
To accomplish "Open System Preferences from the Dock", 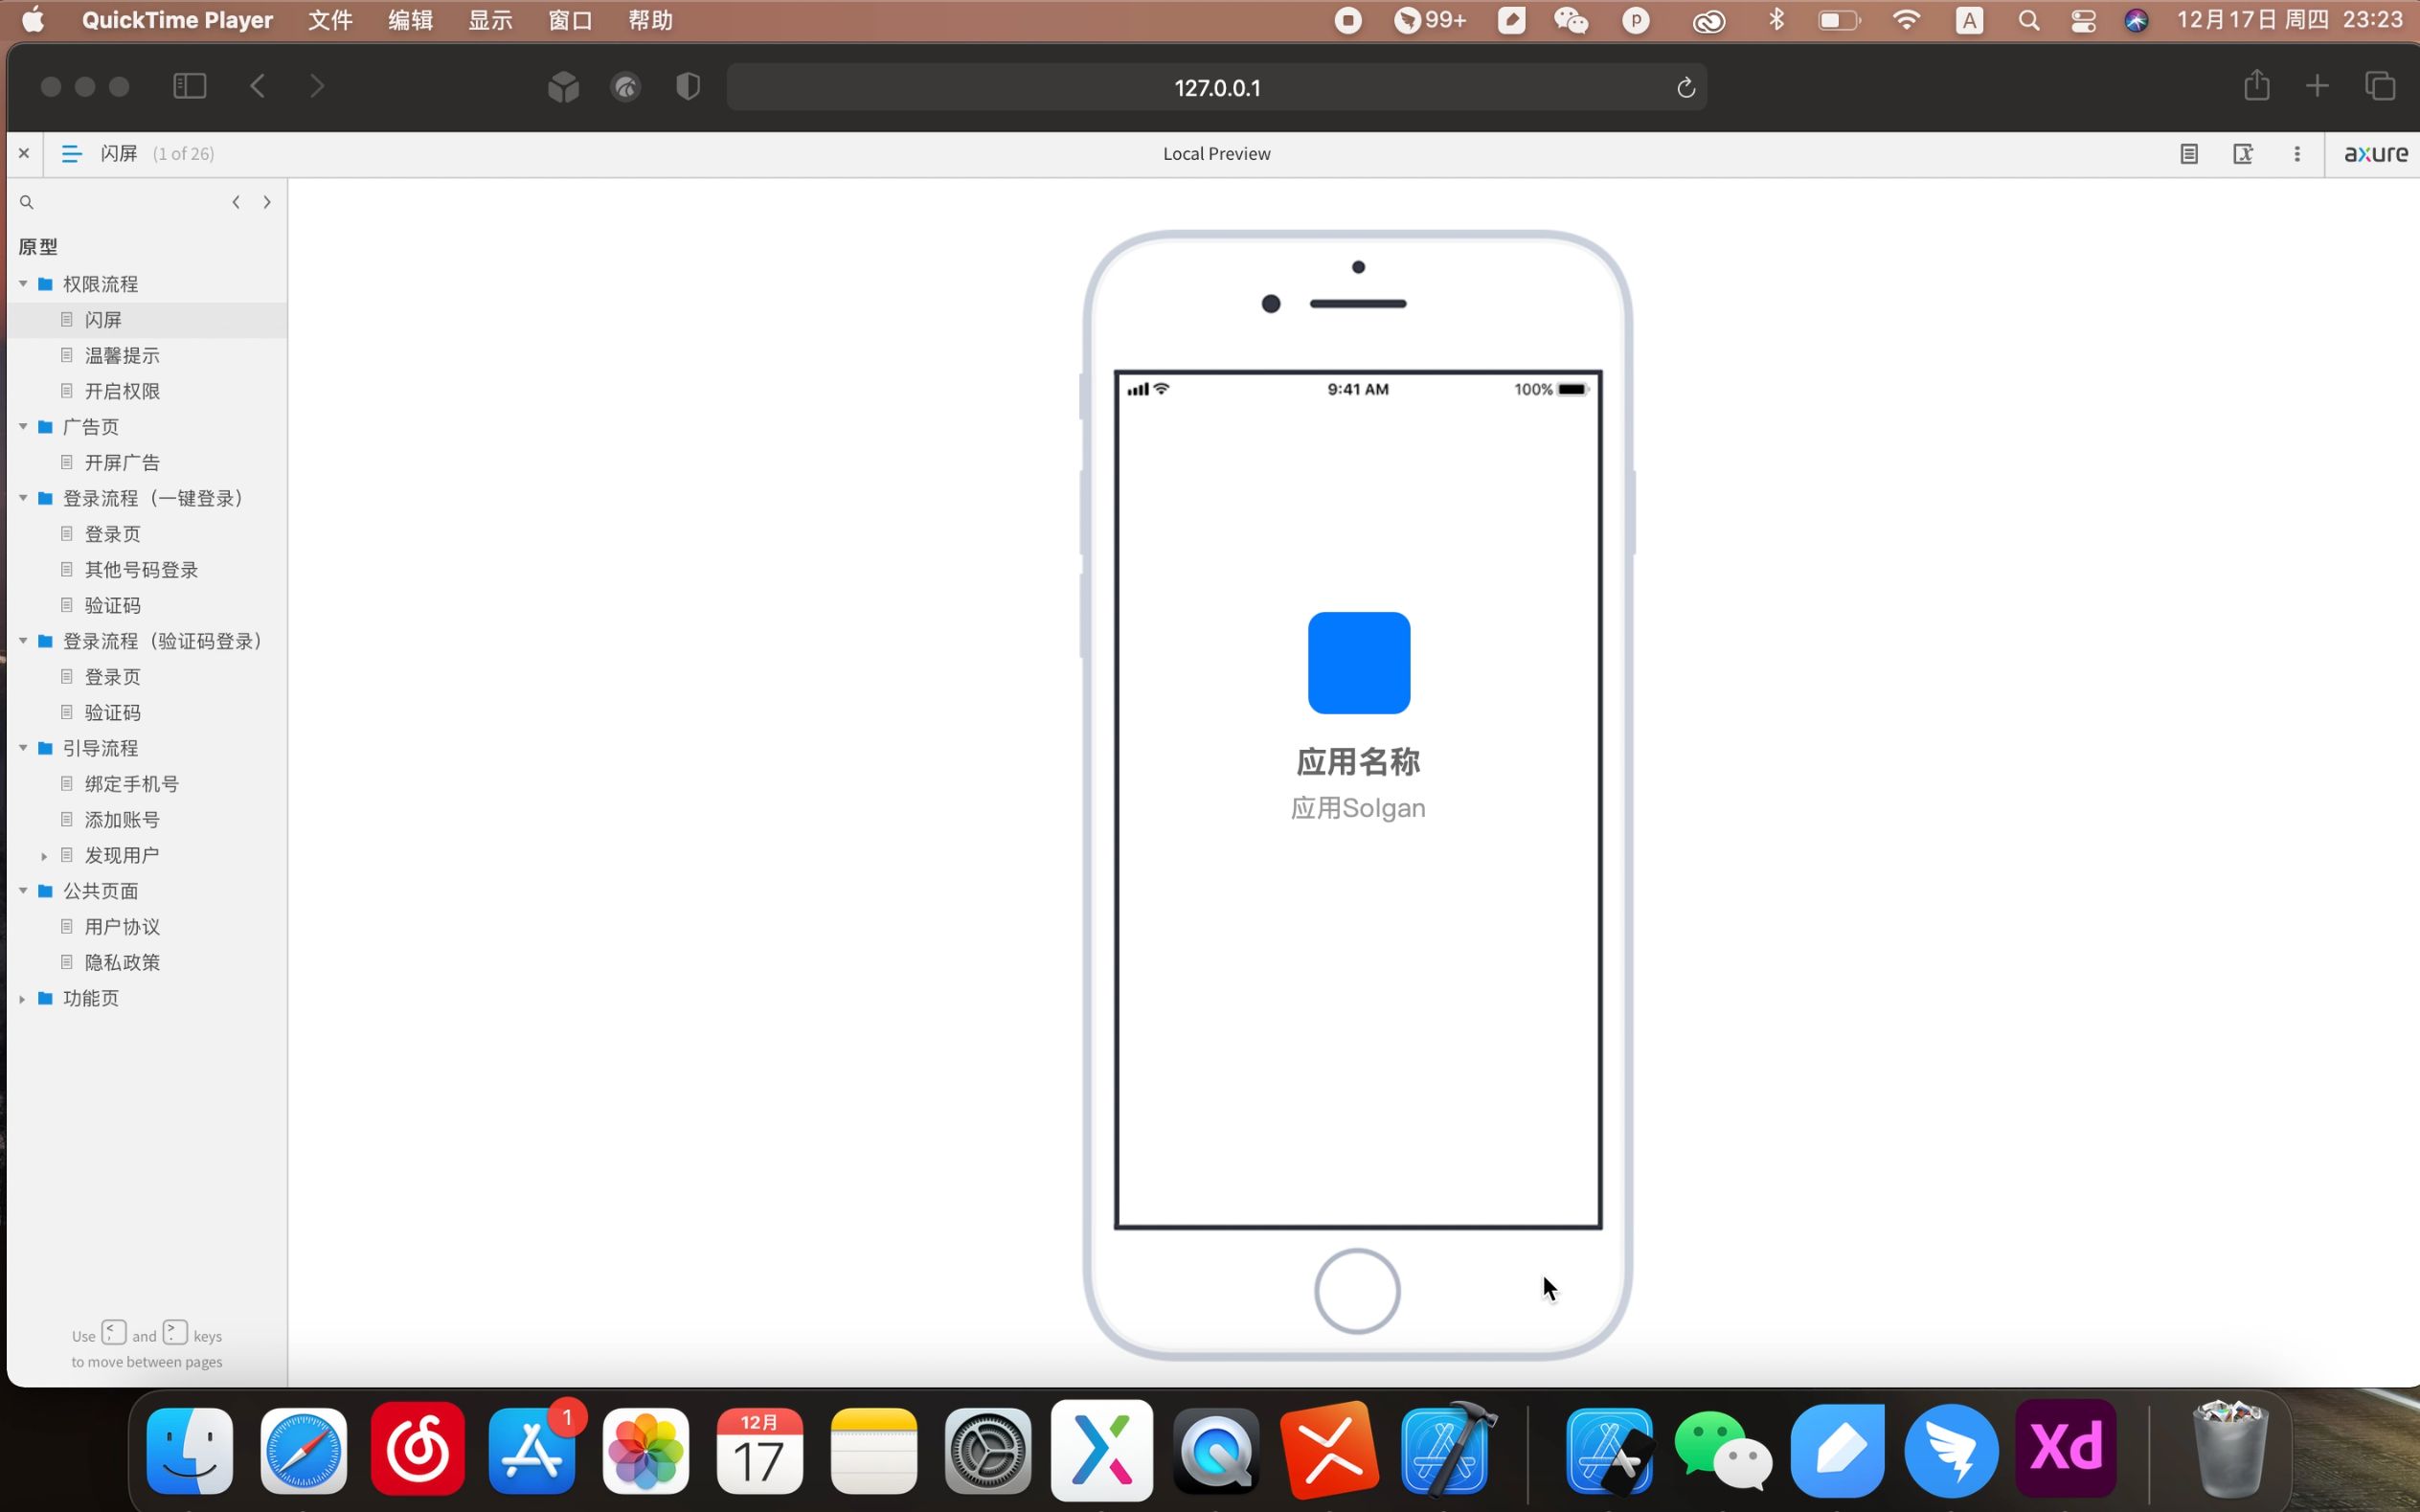I will pyautogui.click(x=988, y=1451).
